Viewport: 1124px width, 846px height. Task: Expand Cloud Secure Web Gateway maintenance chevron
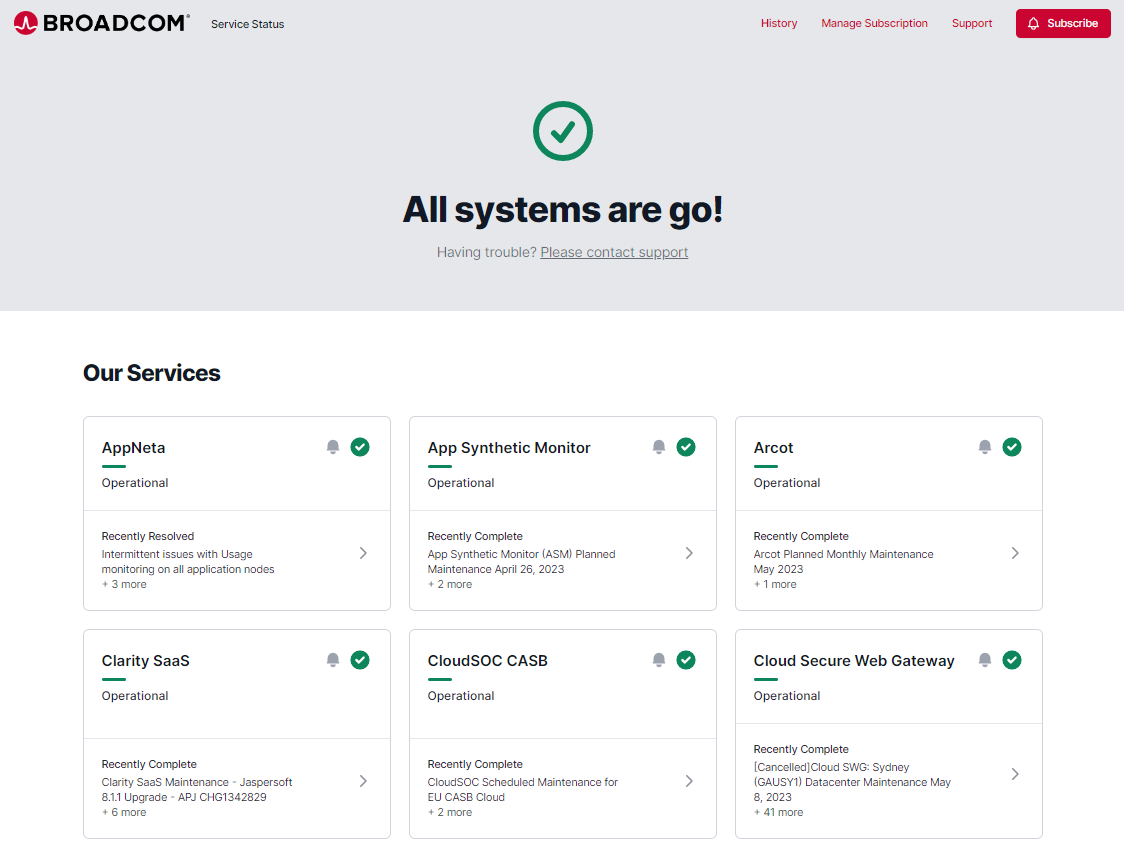tap(1015, 774)
